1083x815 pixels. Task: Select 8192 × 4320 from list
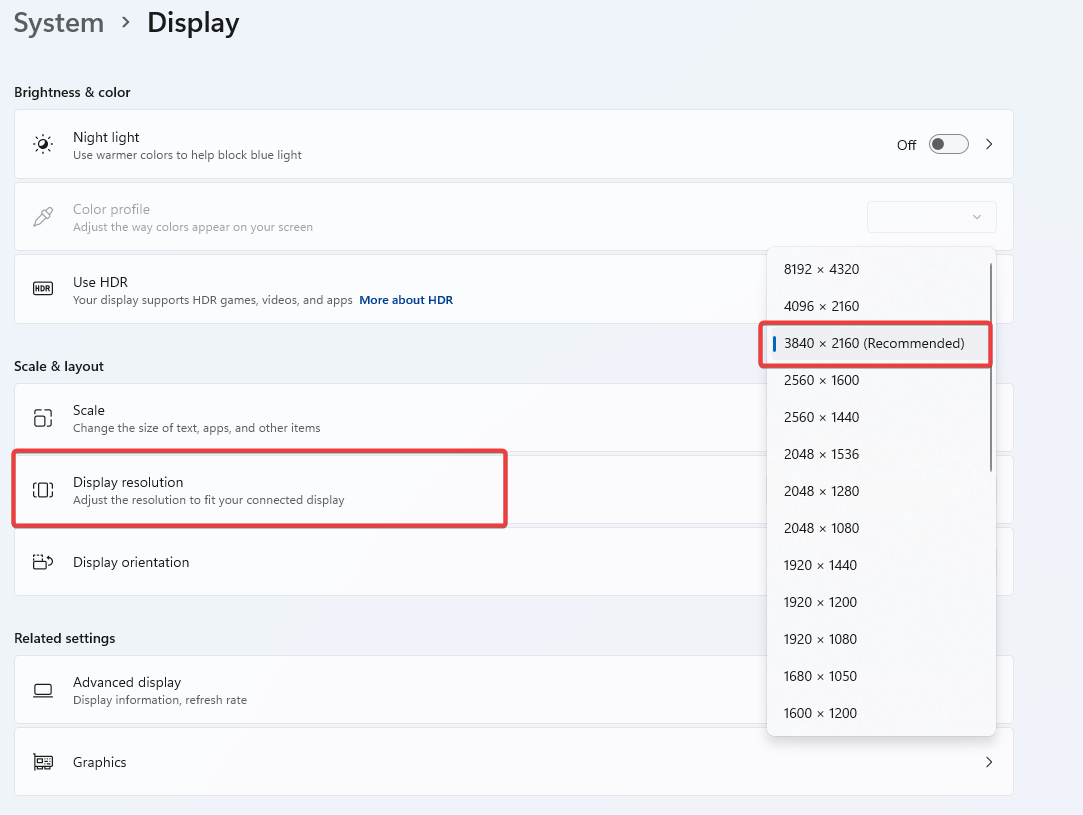821,269
